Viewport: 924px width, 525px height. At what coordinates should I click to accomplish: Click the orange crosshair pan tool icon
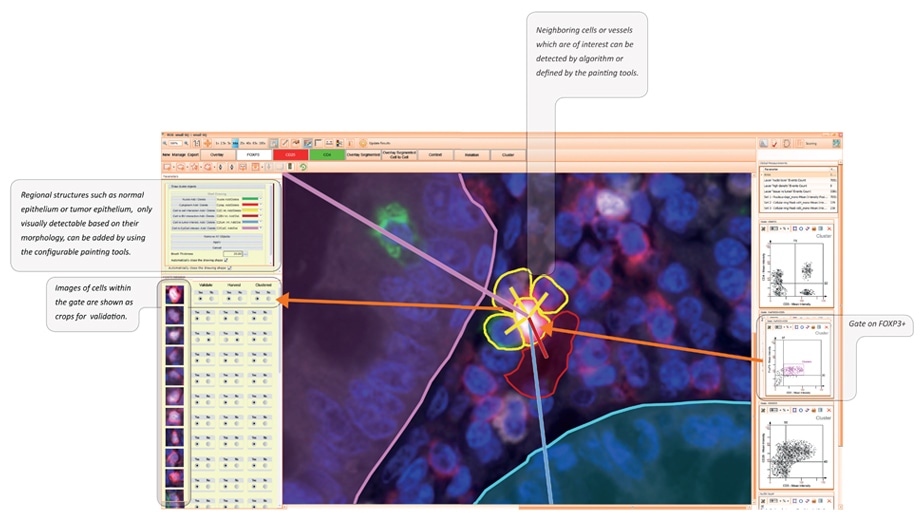tap(209, 143)
